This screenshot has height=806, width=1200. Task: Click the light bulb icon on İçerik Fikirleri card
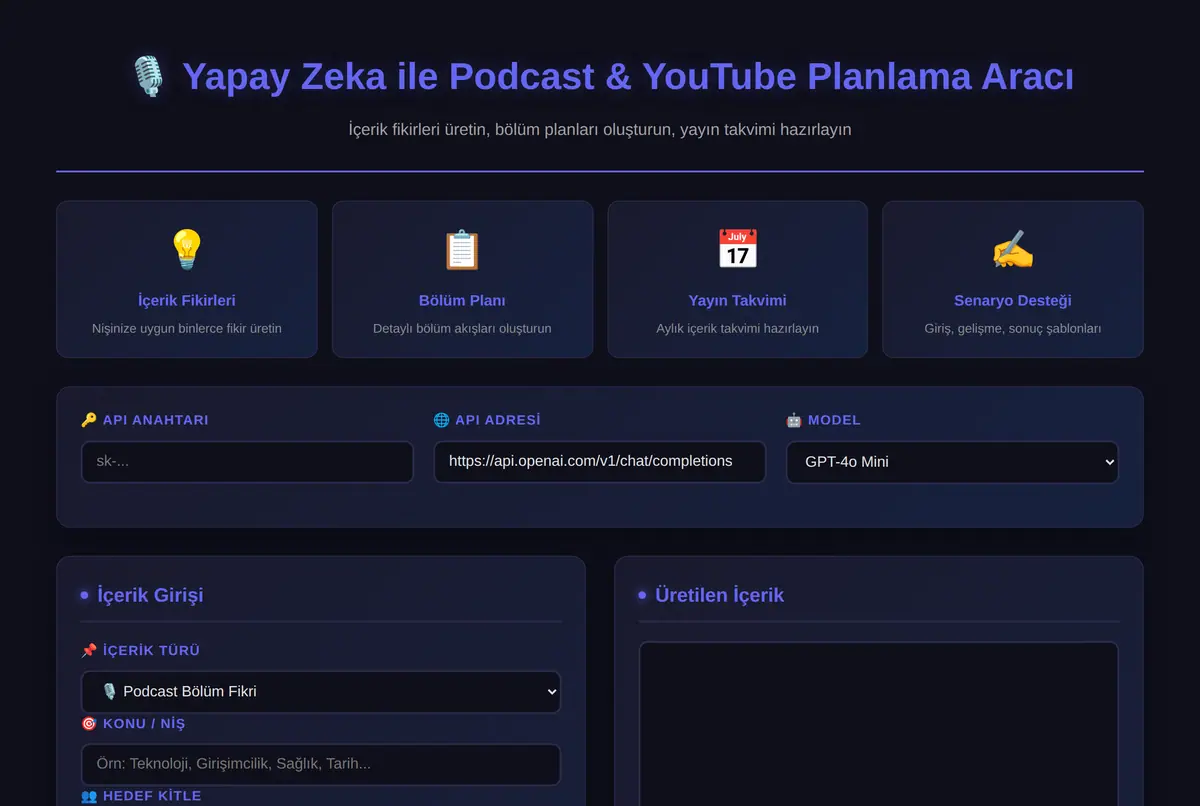187,249
